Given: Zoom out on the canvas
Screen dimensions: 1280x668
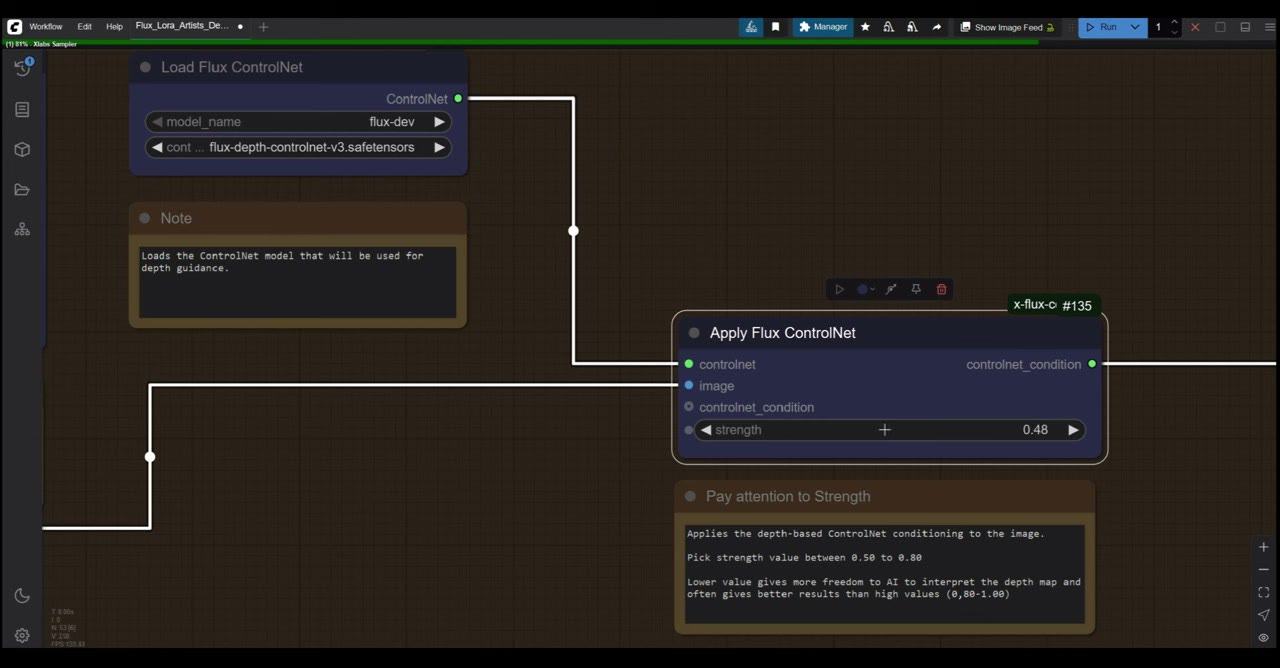Looking at the screenshot, I should (x=1263, y=570).
